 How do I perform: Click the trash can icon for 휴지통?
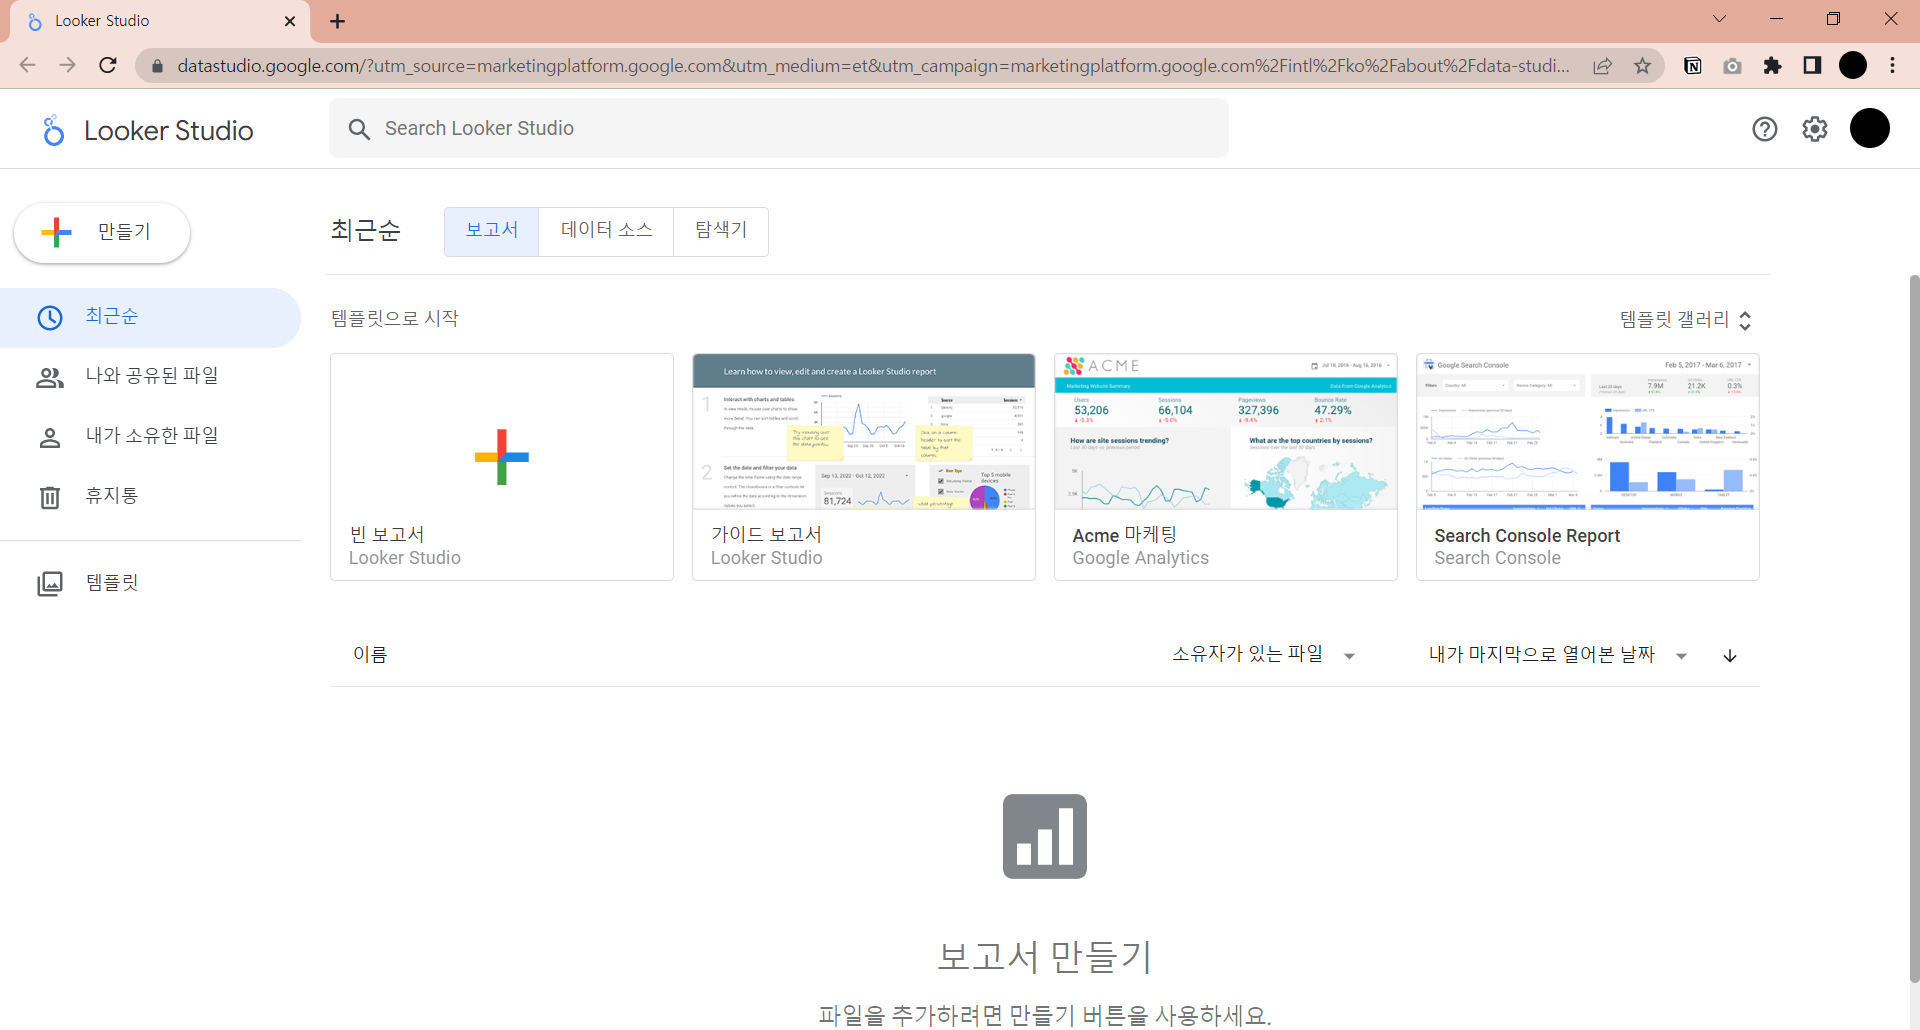click(50, 497)
